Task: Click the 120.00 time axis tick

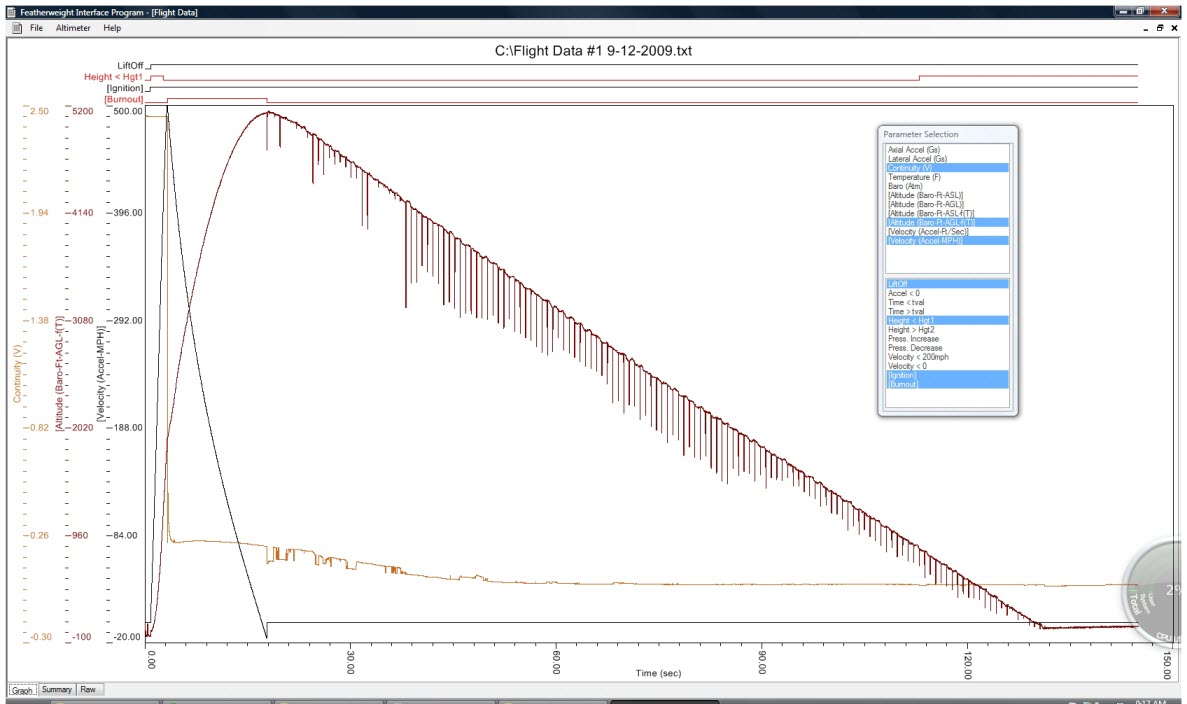Action: point(968,665)
